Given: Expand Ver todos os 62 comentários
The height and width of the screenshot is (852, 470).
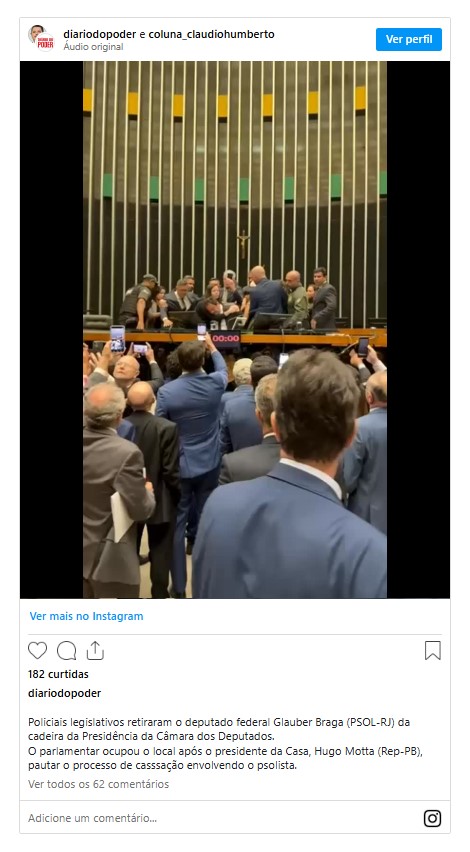Looking at the screenshot, I should coord(98,784).
